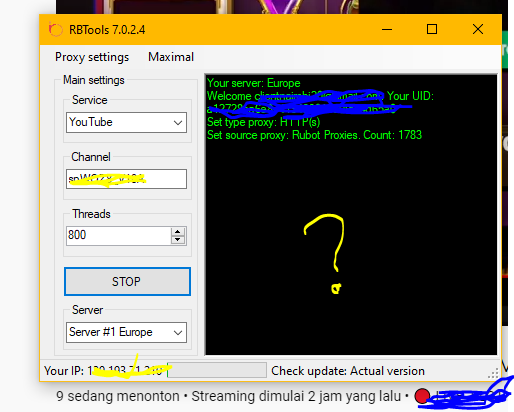
Task: Open the Proxy settings menu
Action: 92,57
